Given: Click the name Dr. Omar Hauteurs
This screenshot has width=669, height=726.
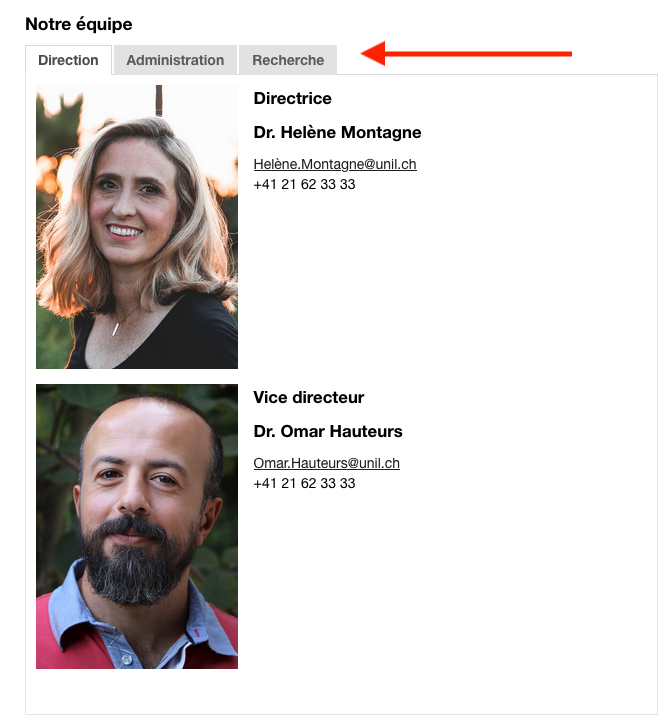Looking at the screenshot, I should [x=328, y=432].
